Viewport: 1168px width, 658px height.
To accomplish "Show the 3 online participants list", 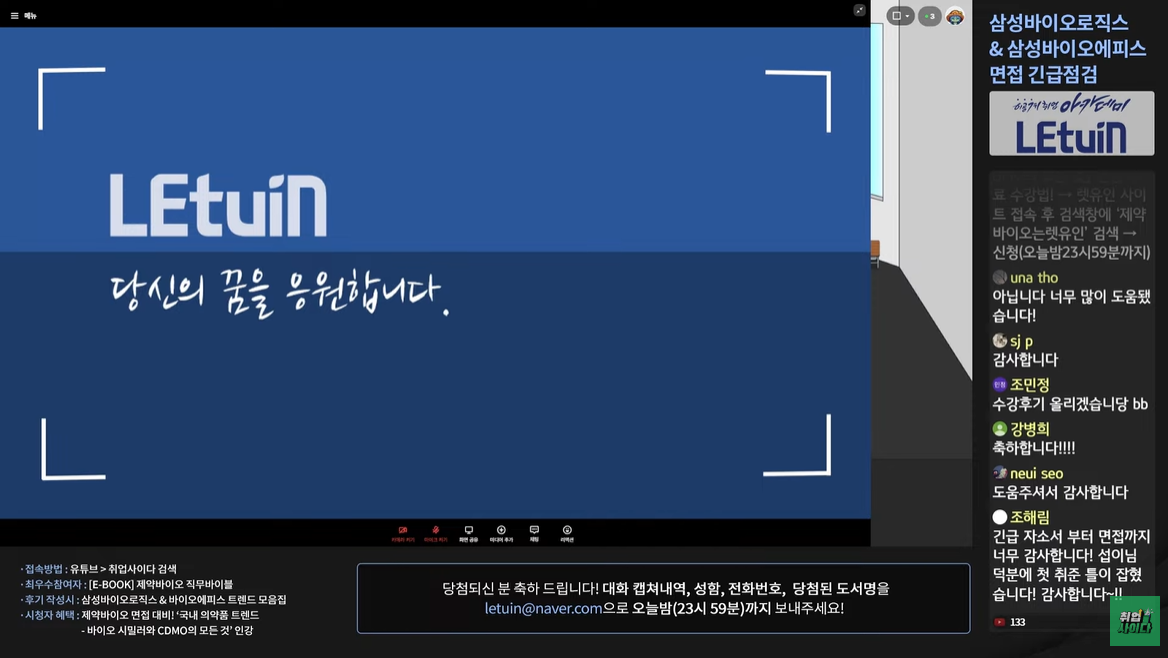I will (930, 16).
